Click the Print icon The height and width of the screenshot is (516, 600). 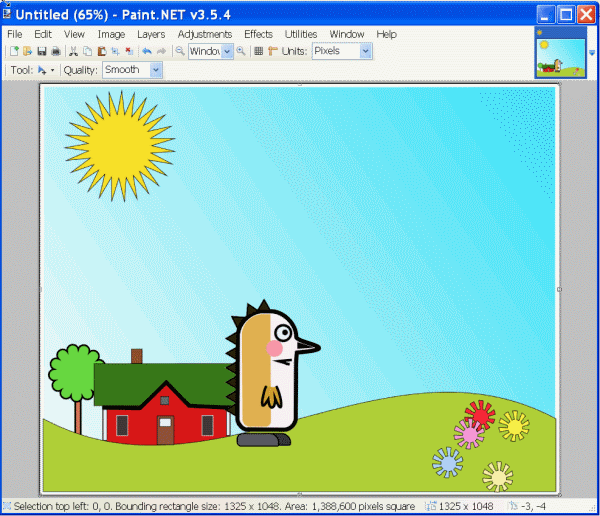tap(56, 51)
